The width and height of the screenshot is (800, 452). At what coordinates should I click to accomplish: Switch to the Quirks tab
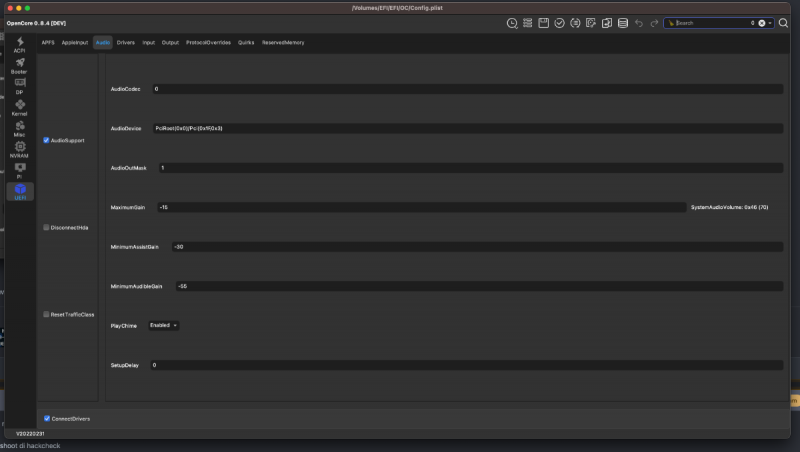point(246,42)
